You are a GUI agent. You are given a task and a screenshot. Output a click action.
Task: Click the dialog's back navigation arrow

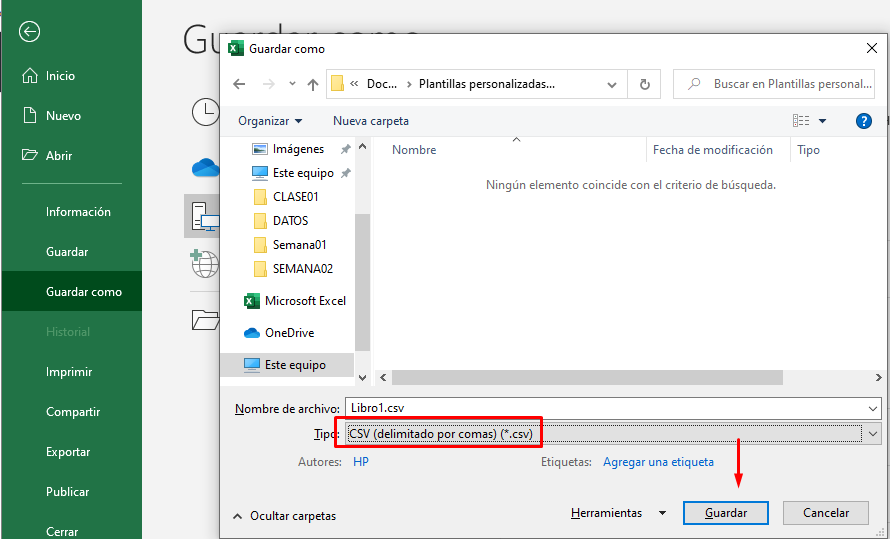[239, 85]
